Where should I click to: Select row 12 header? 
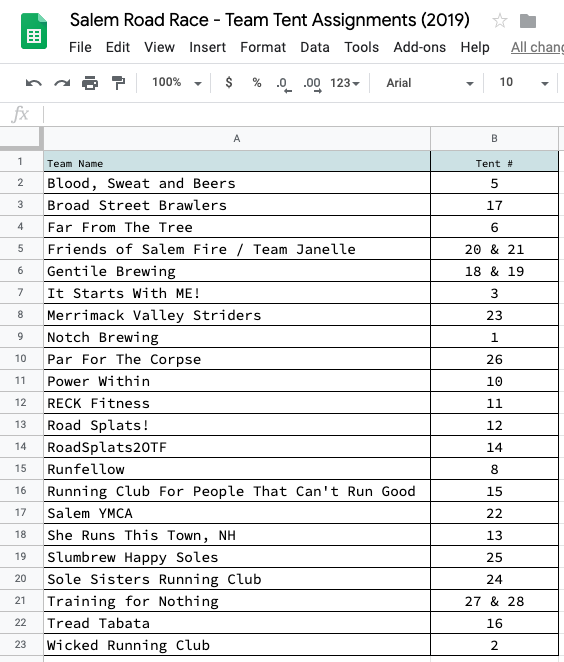tap(20, 403)
